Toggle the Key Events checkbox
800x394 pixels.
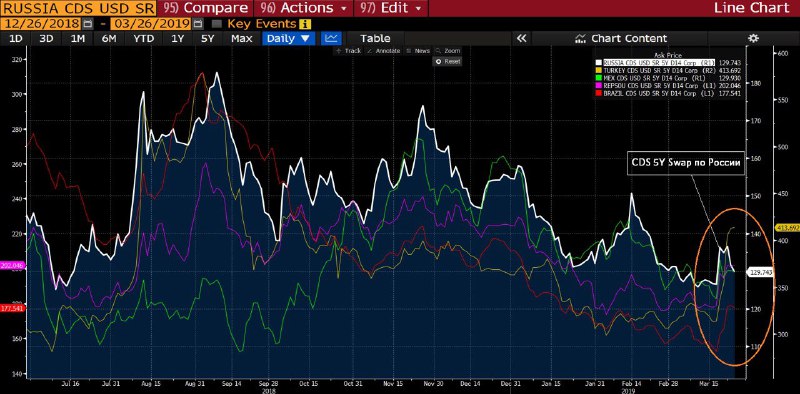(x=216, y=24)
